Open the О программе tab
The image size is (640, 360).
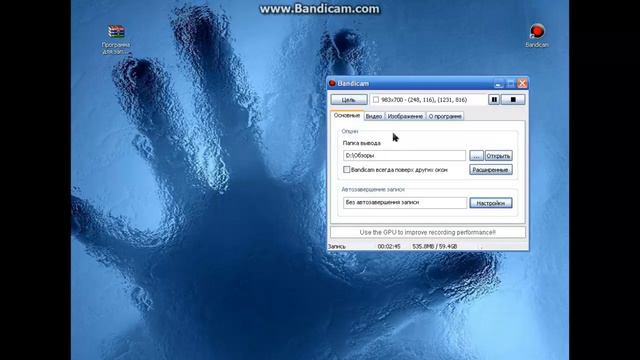(x=445, y=116)
